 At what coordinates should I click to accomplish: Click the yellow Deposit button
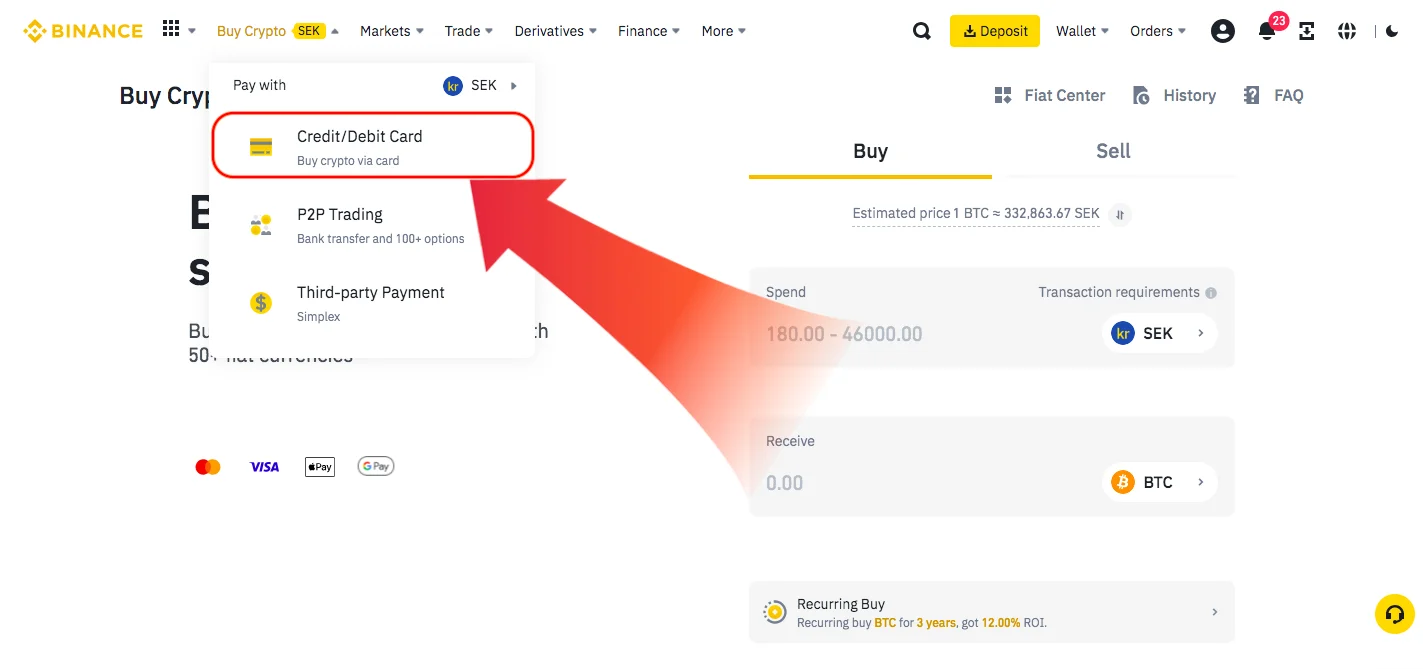point(994,31)
